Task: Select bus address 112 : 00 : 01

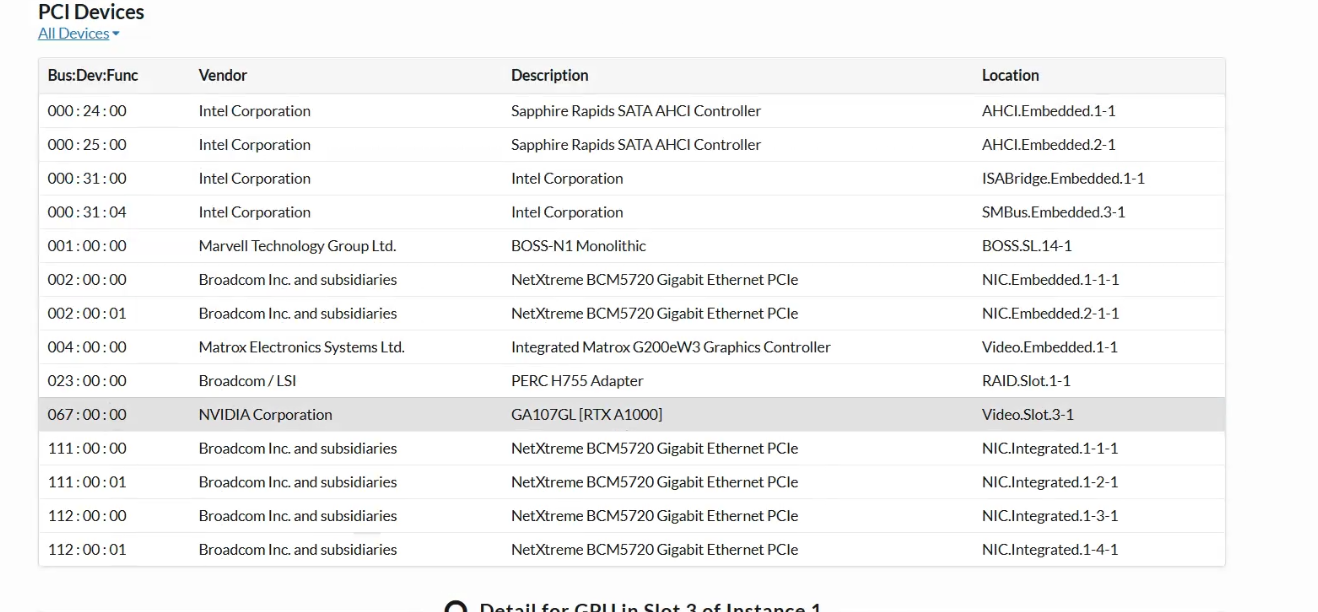Action: coord(87,550)
